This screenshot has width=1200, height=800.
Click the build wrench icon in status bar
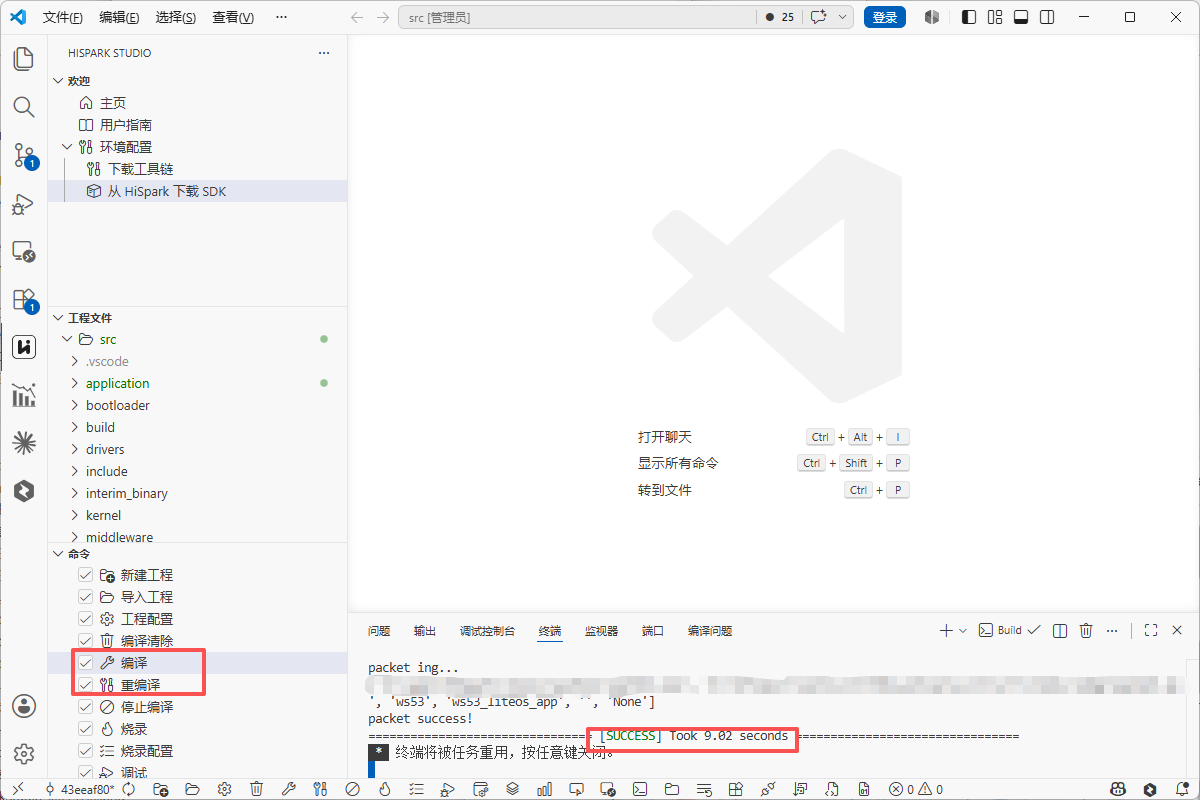[288, 789]
